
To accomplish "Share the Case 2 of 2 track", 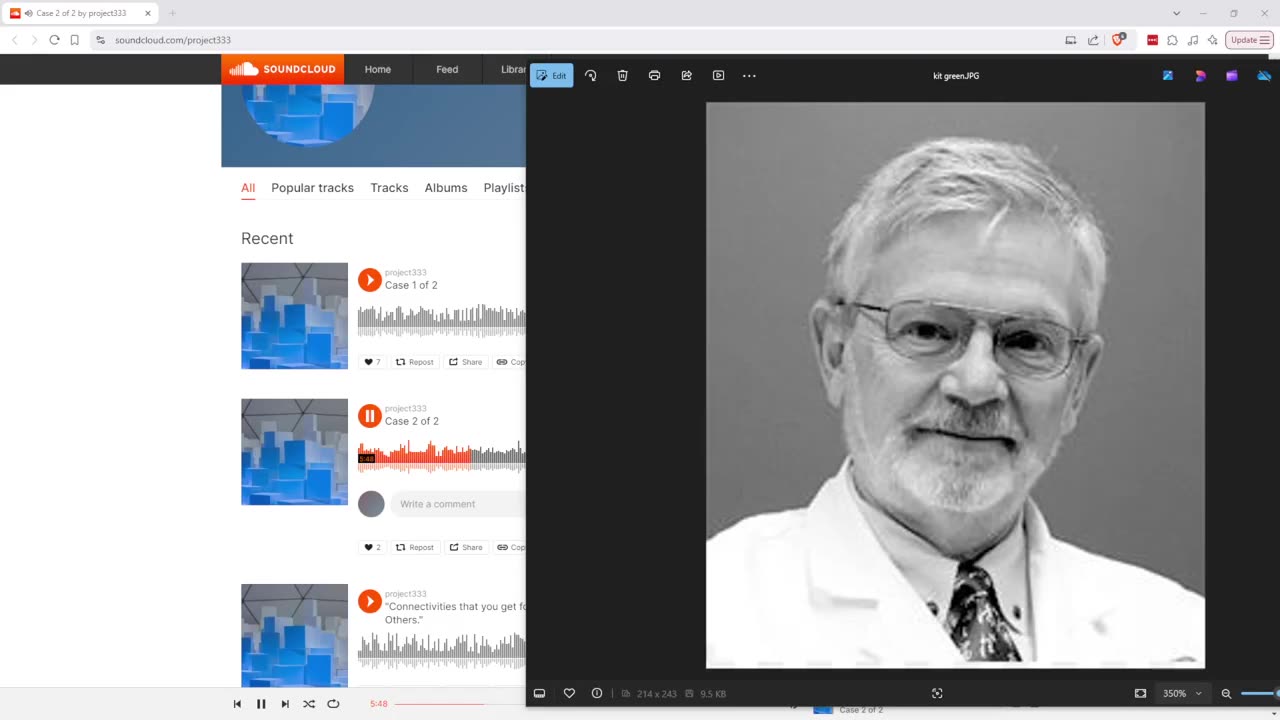I will click(466, 547).
